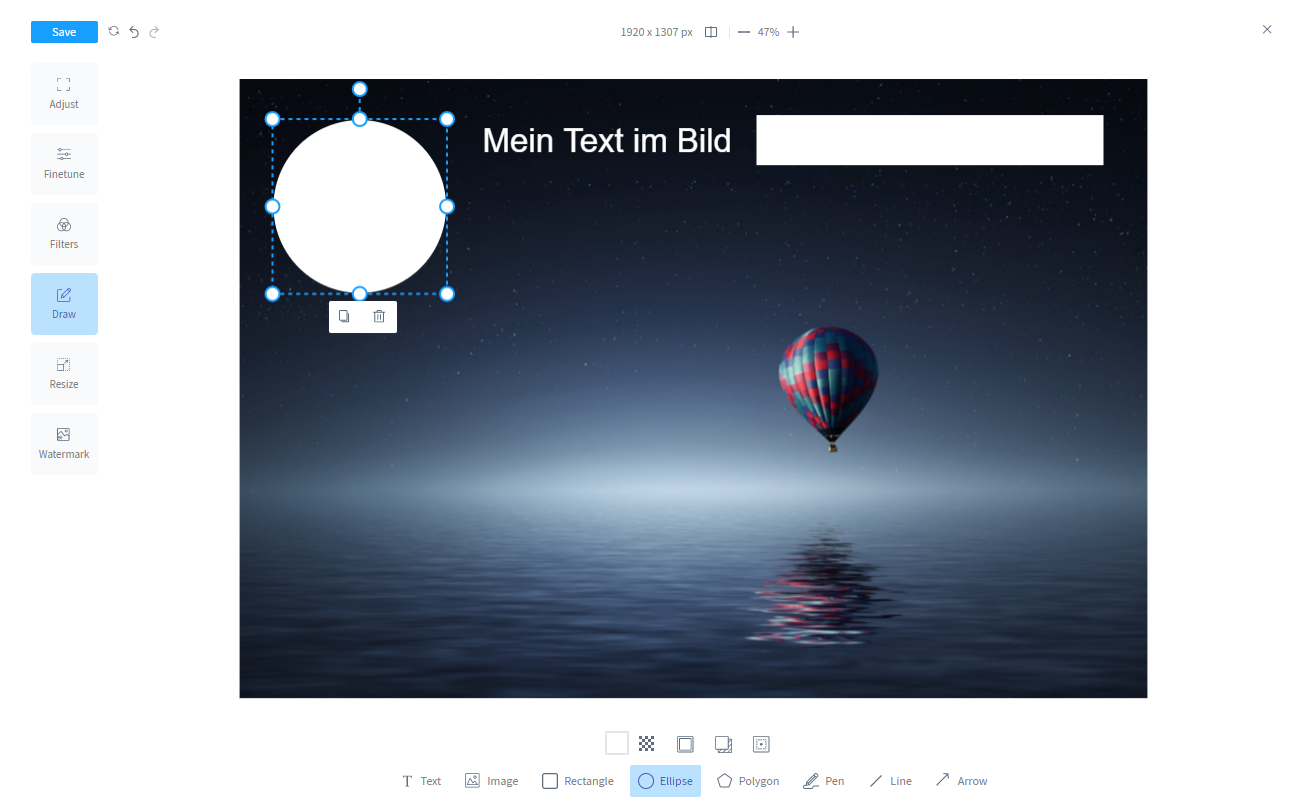
Task: Open the stroke settings icon
Action: click(x=685, y=743)
